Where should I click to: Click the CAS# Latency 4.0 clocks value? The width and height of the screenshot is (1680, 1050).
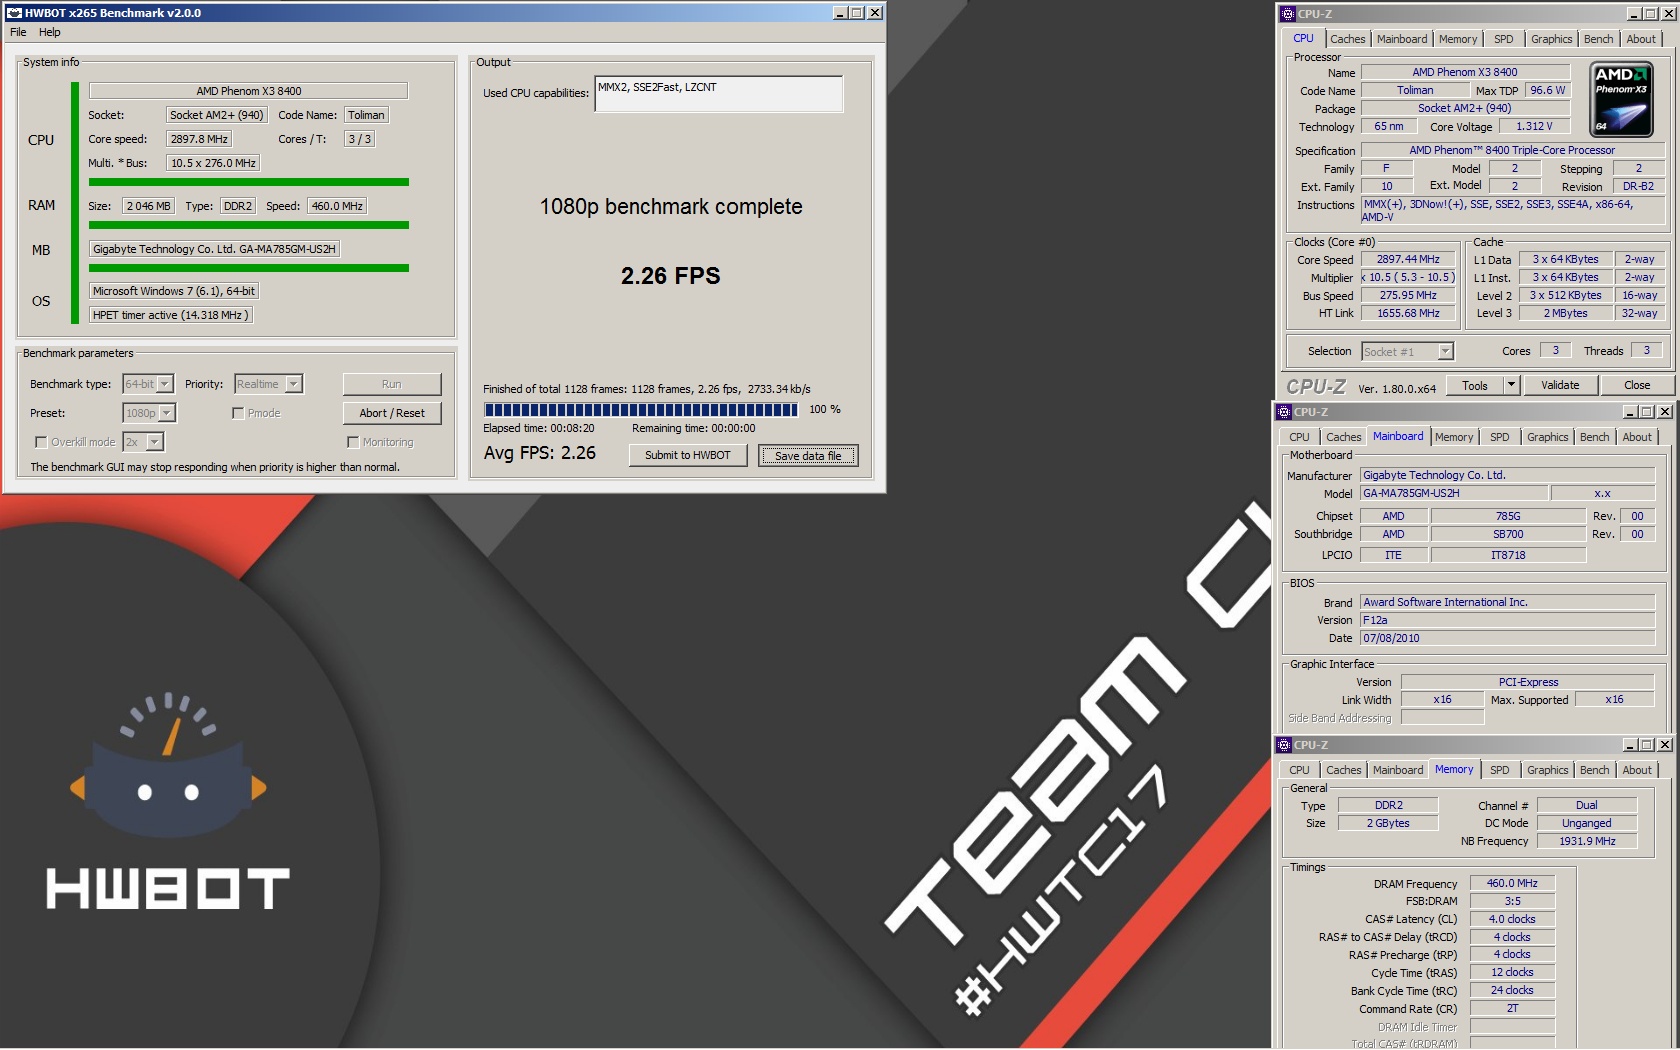pyautogui.click(x=1512, y=919)
